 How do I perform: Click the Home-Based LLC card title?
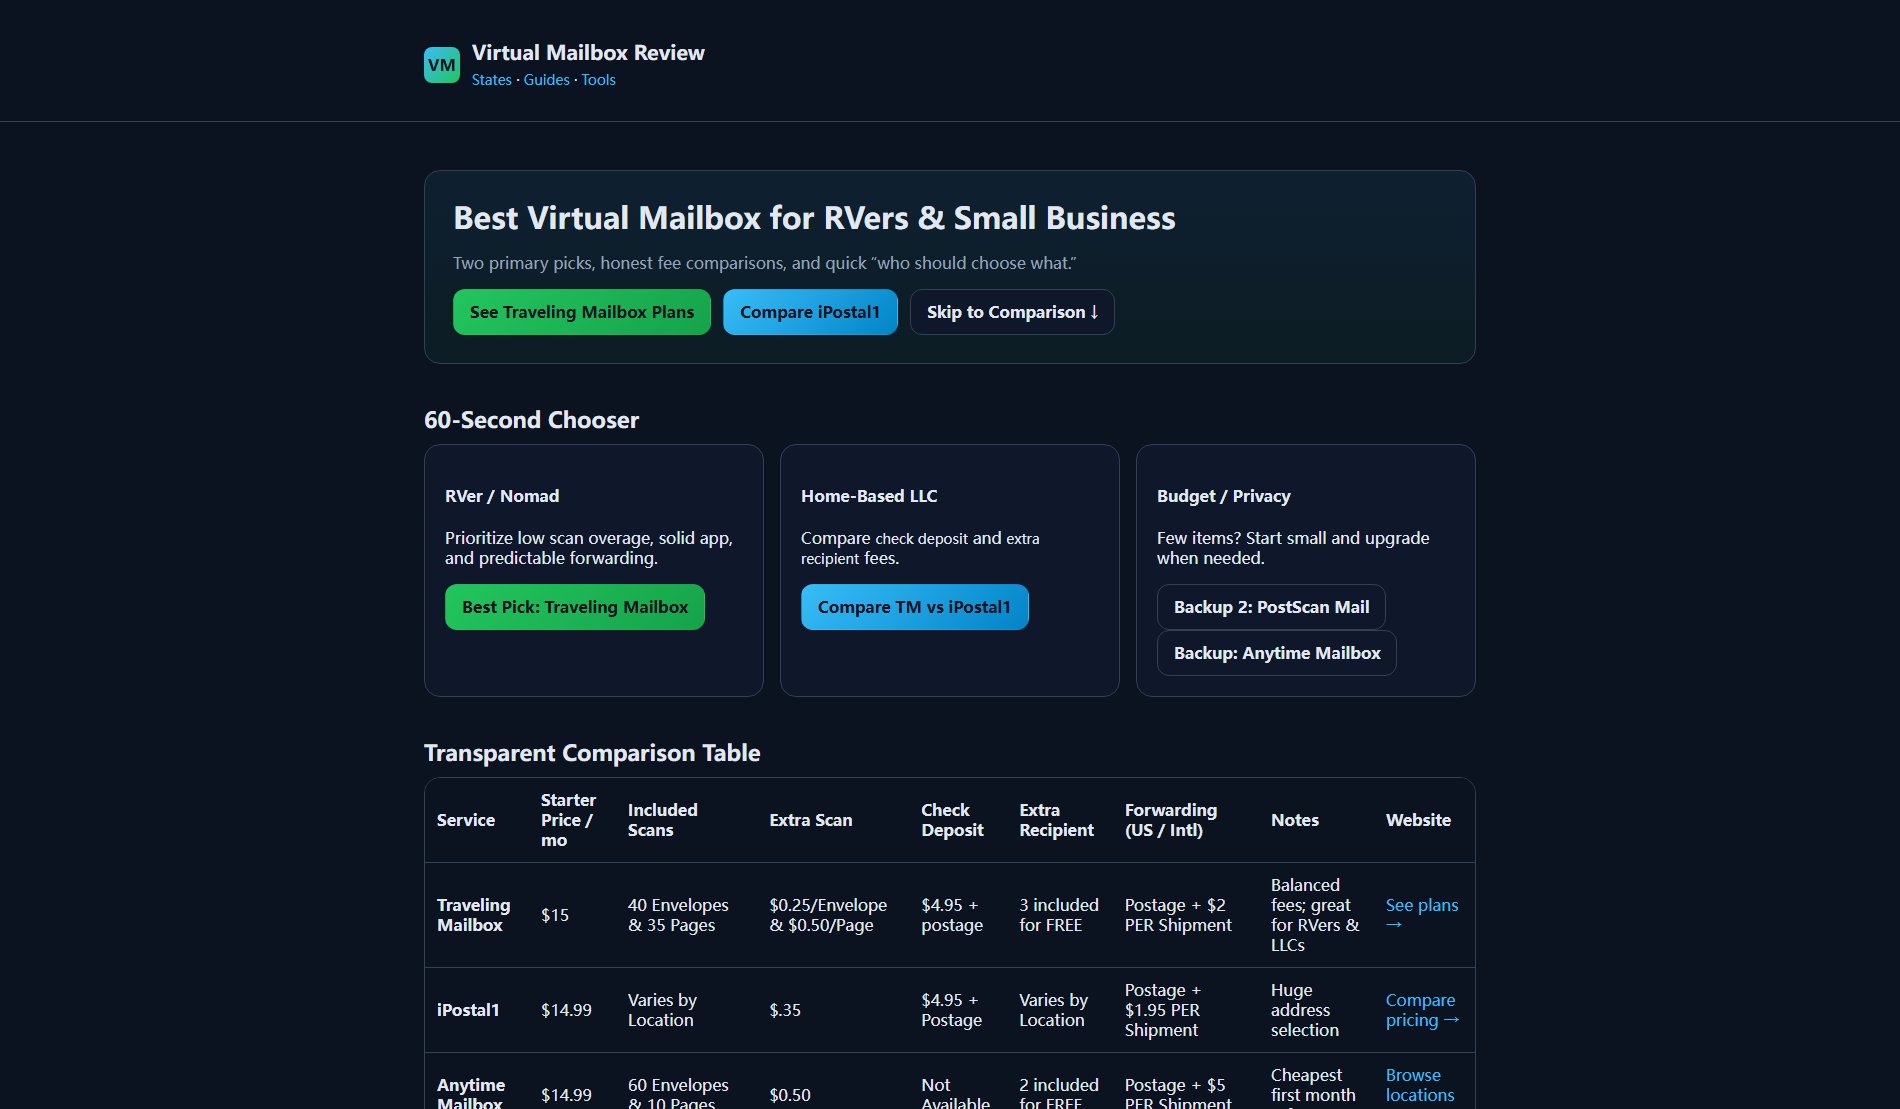(x=869, y=496)
